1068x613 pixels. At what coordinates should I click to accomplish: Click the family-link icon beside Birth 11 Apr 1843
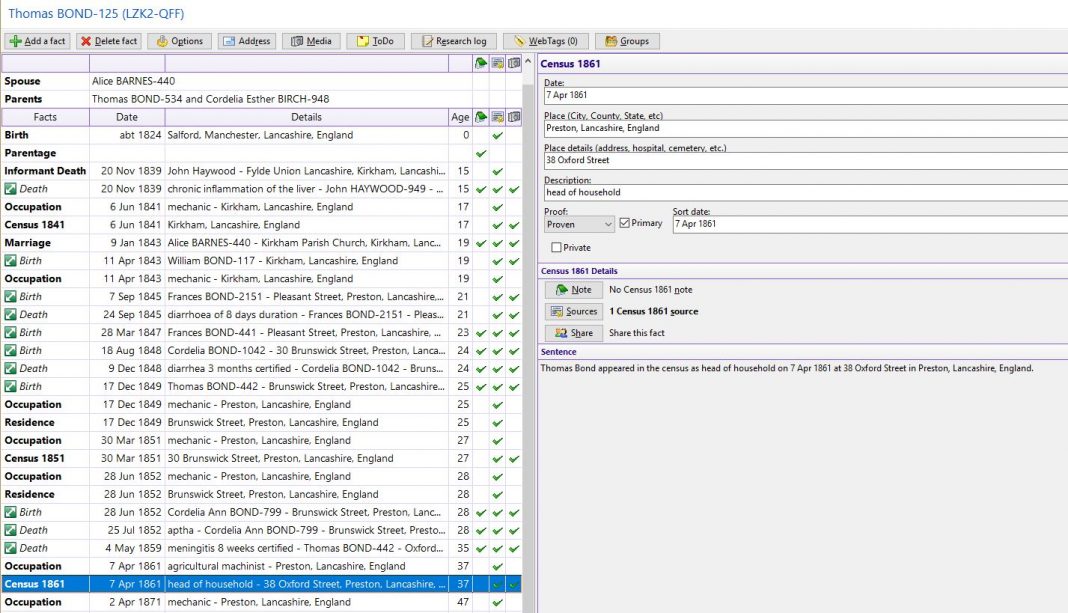(x=10, y=260)
